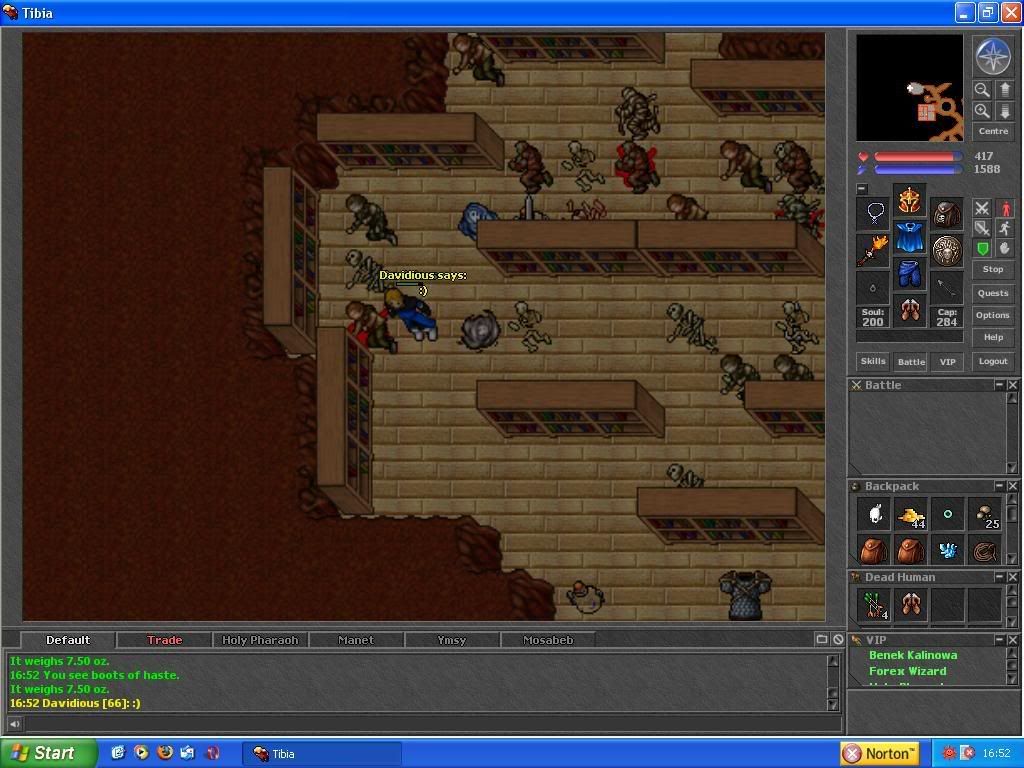This screenshot has height=768, width=1024.
Task: Select the gold coins stack of 44
Action: click(911, 514)
